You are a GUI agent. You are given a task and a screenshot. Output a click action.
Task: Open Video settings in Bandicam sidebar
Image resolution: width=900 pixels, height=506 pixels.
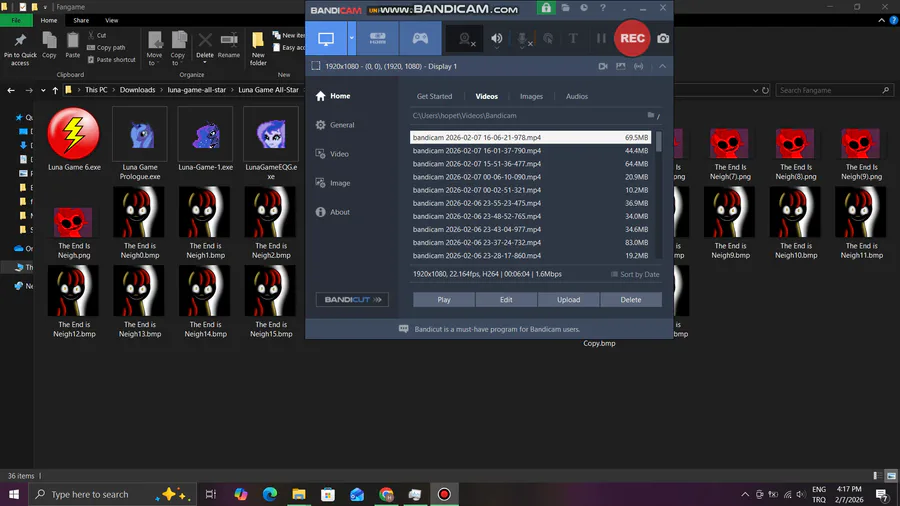click(332, 154)
